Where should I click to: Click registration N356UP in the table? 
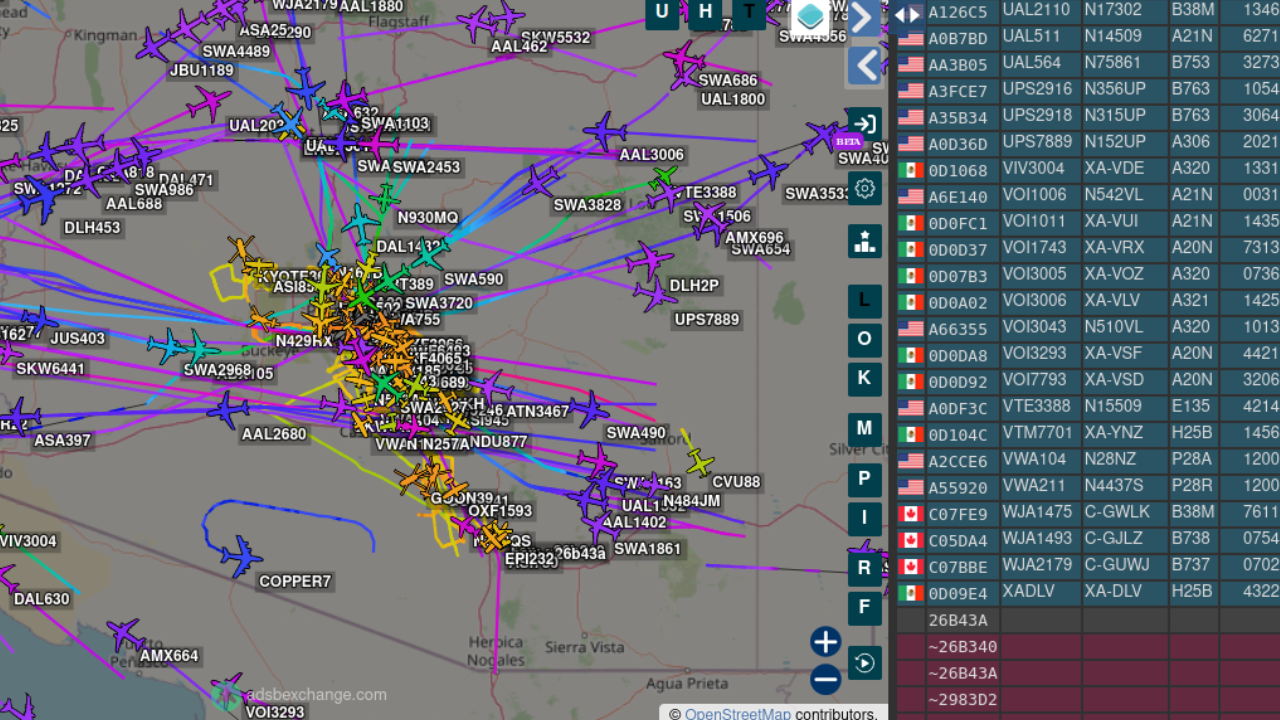(x=1115, y=90)
